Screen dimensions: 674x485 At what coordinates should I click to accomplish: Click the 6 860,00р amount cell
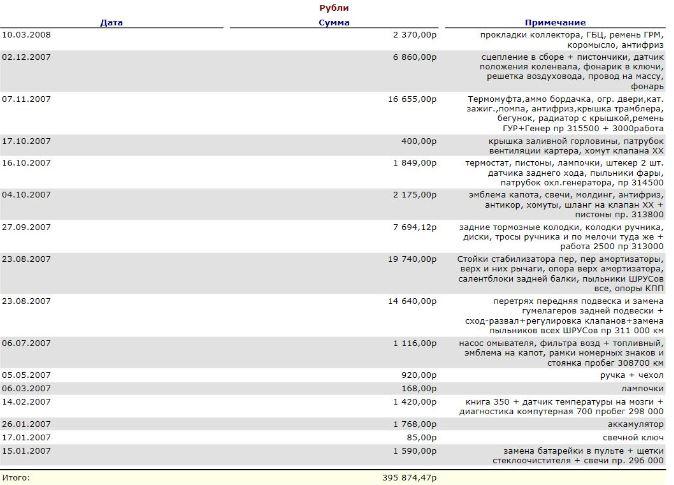point(412,58)
